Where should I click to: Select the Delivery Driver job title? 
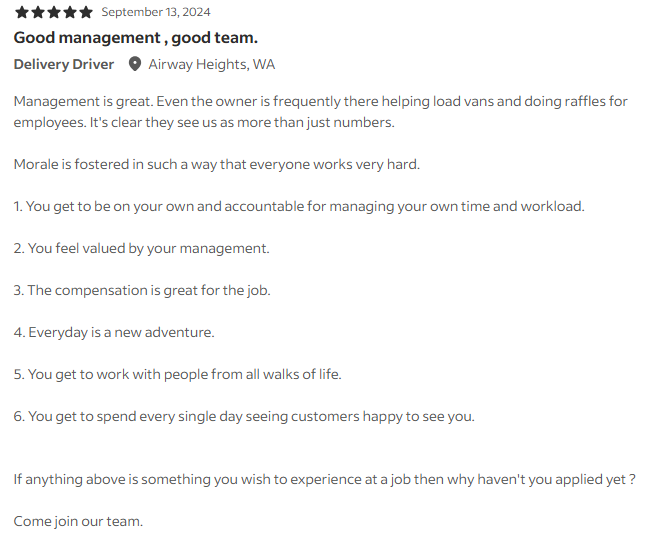click(64, 64)
